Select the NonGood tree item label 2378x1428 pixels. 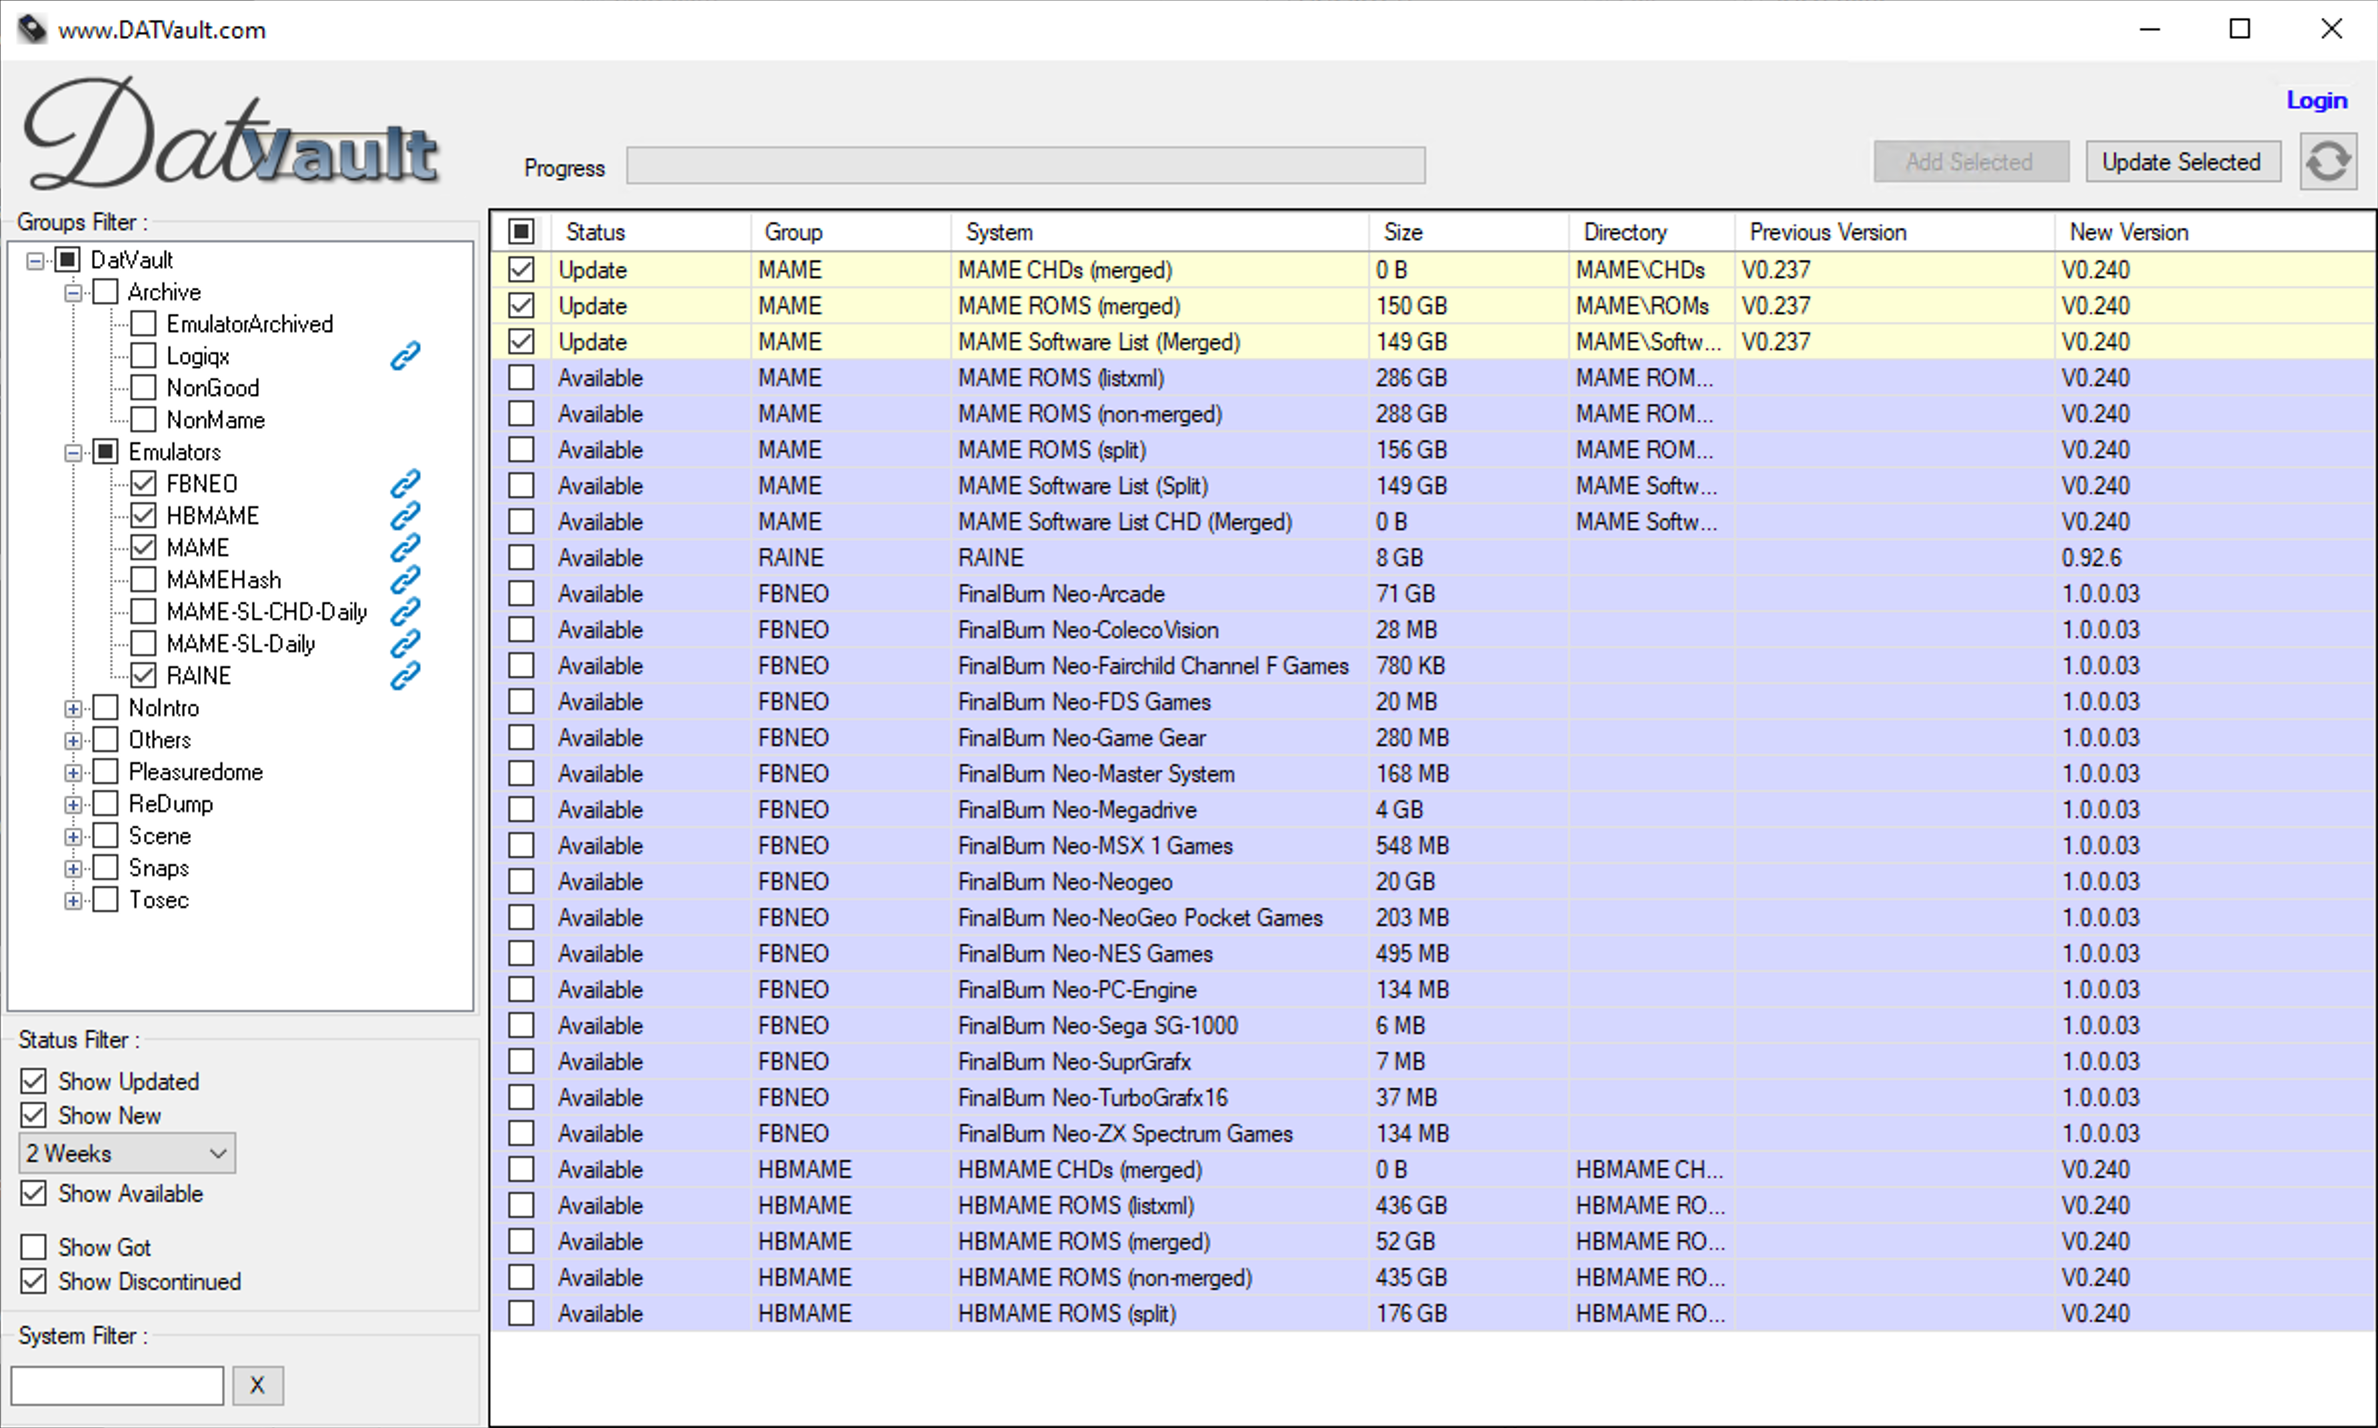point(213,388)
